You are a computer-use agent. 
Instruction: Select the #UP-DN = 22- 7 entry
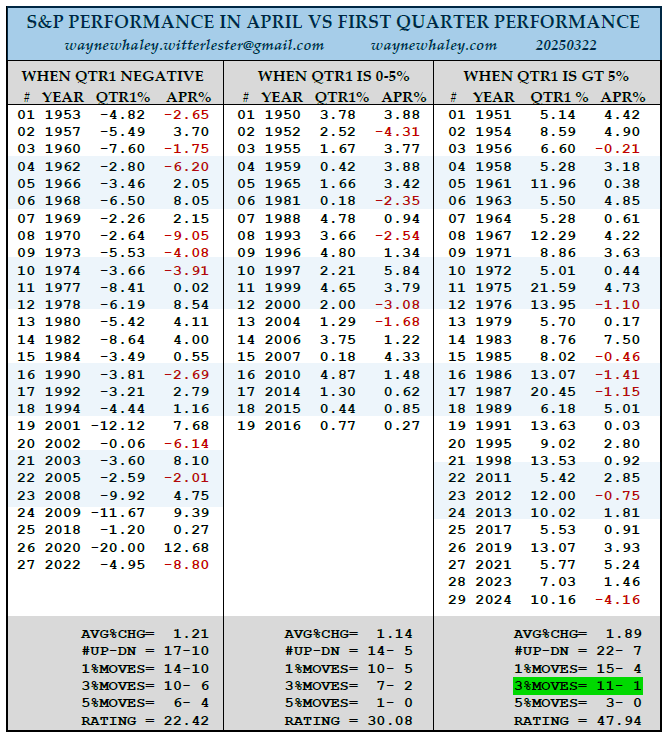click(577, 651)
